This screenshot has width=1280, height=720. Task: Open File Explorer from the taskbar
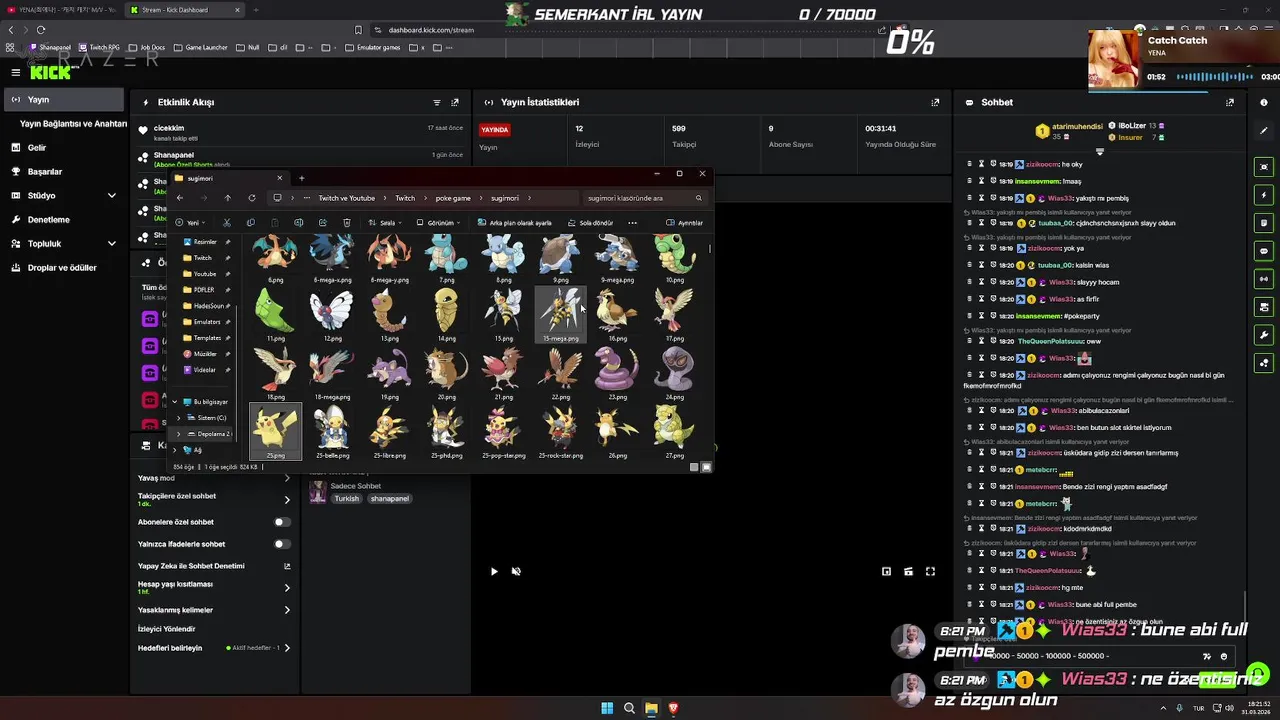(651, 708)
